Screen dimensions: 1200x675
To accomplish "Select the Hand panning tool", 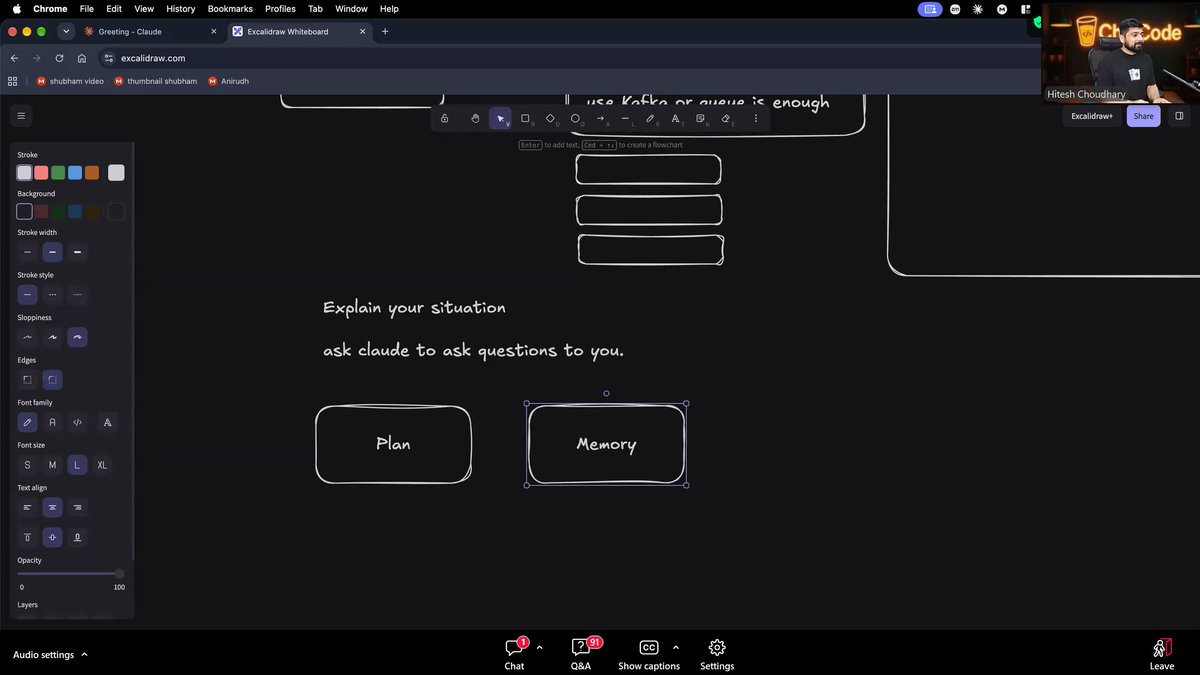I will point(475,118).
